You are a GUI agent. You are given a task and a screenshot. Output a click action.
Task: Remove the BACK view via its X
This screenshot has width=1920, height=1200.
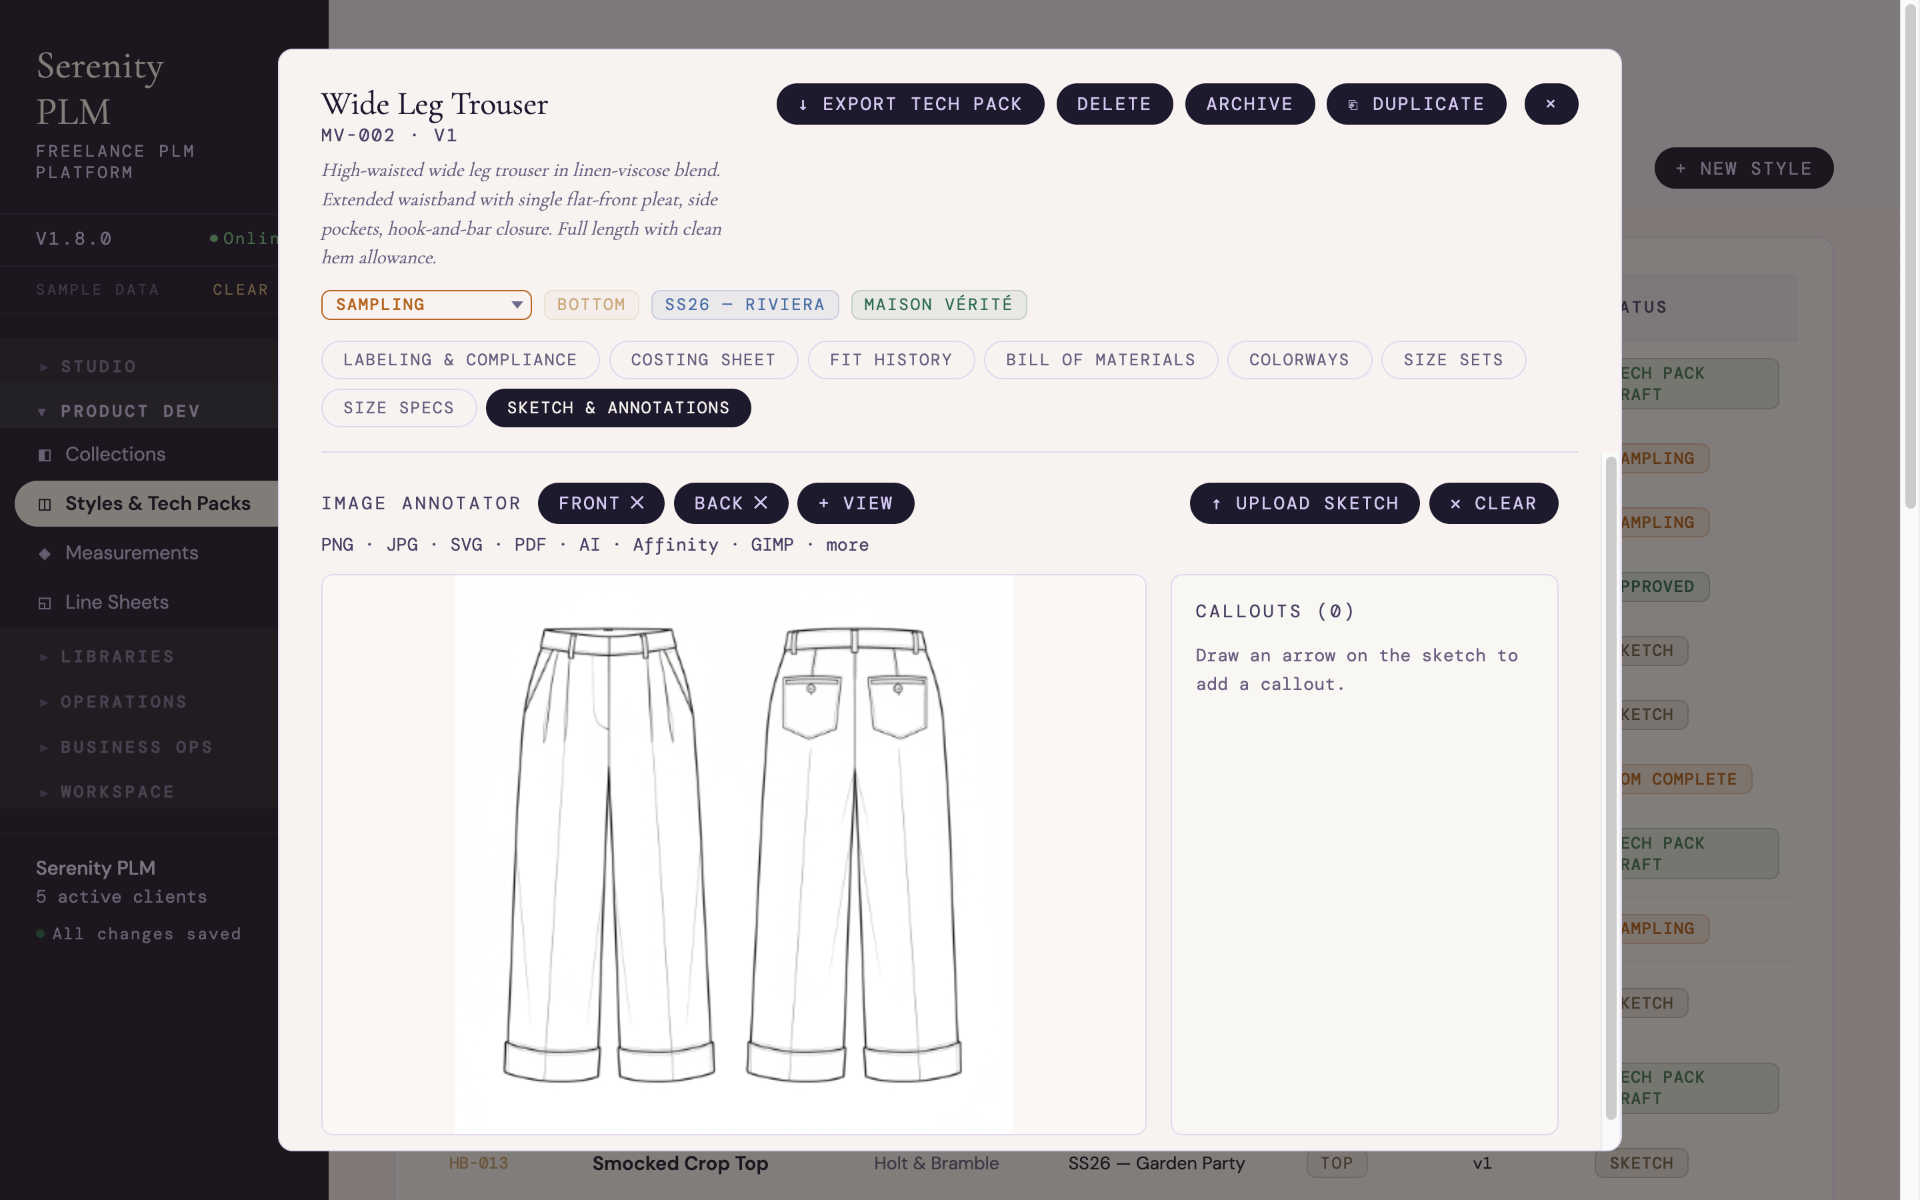(761, 503)
